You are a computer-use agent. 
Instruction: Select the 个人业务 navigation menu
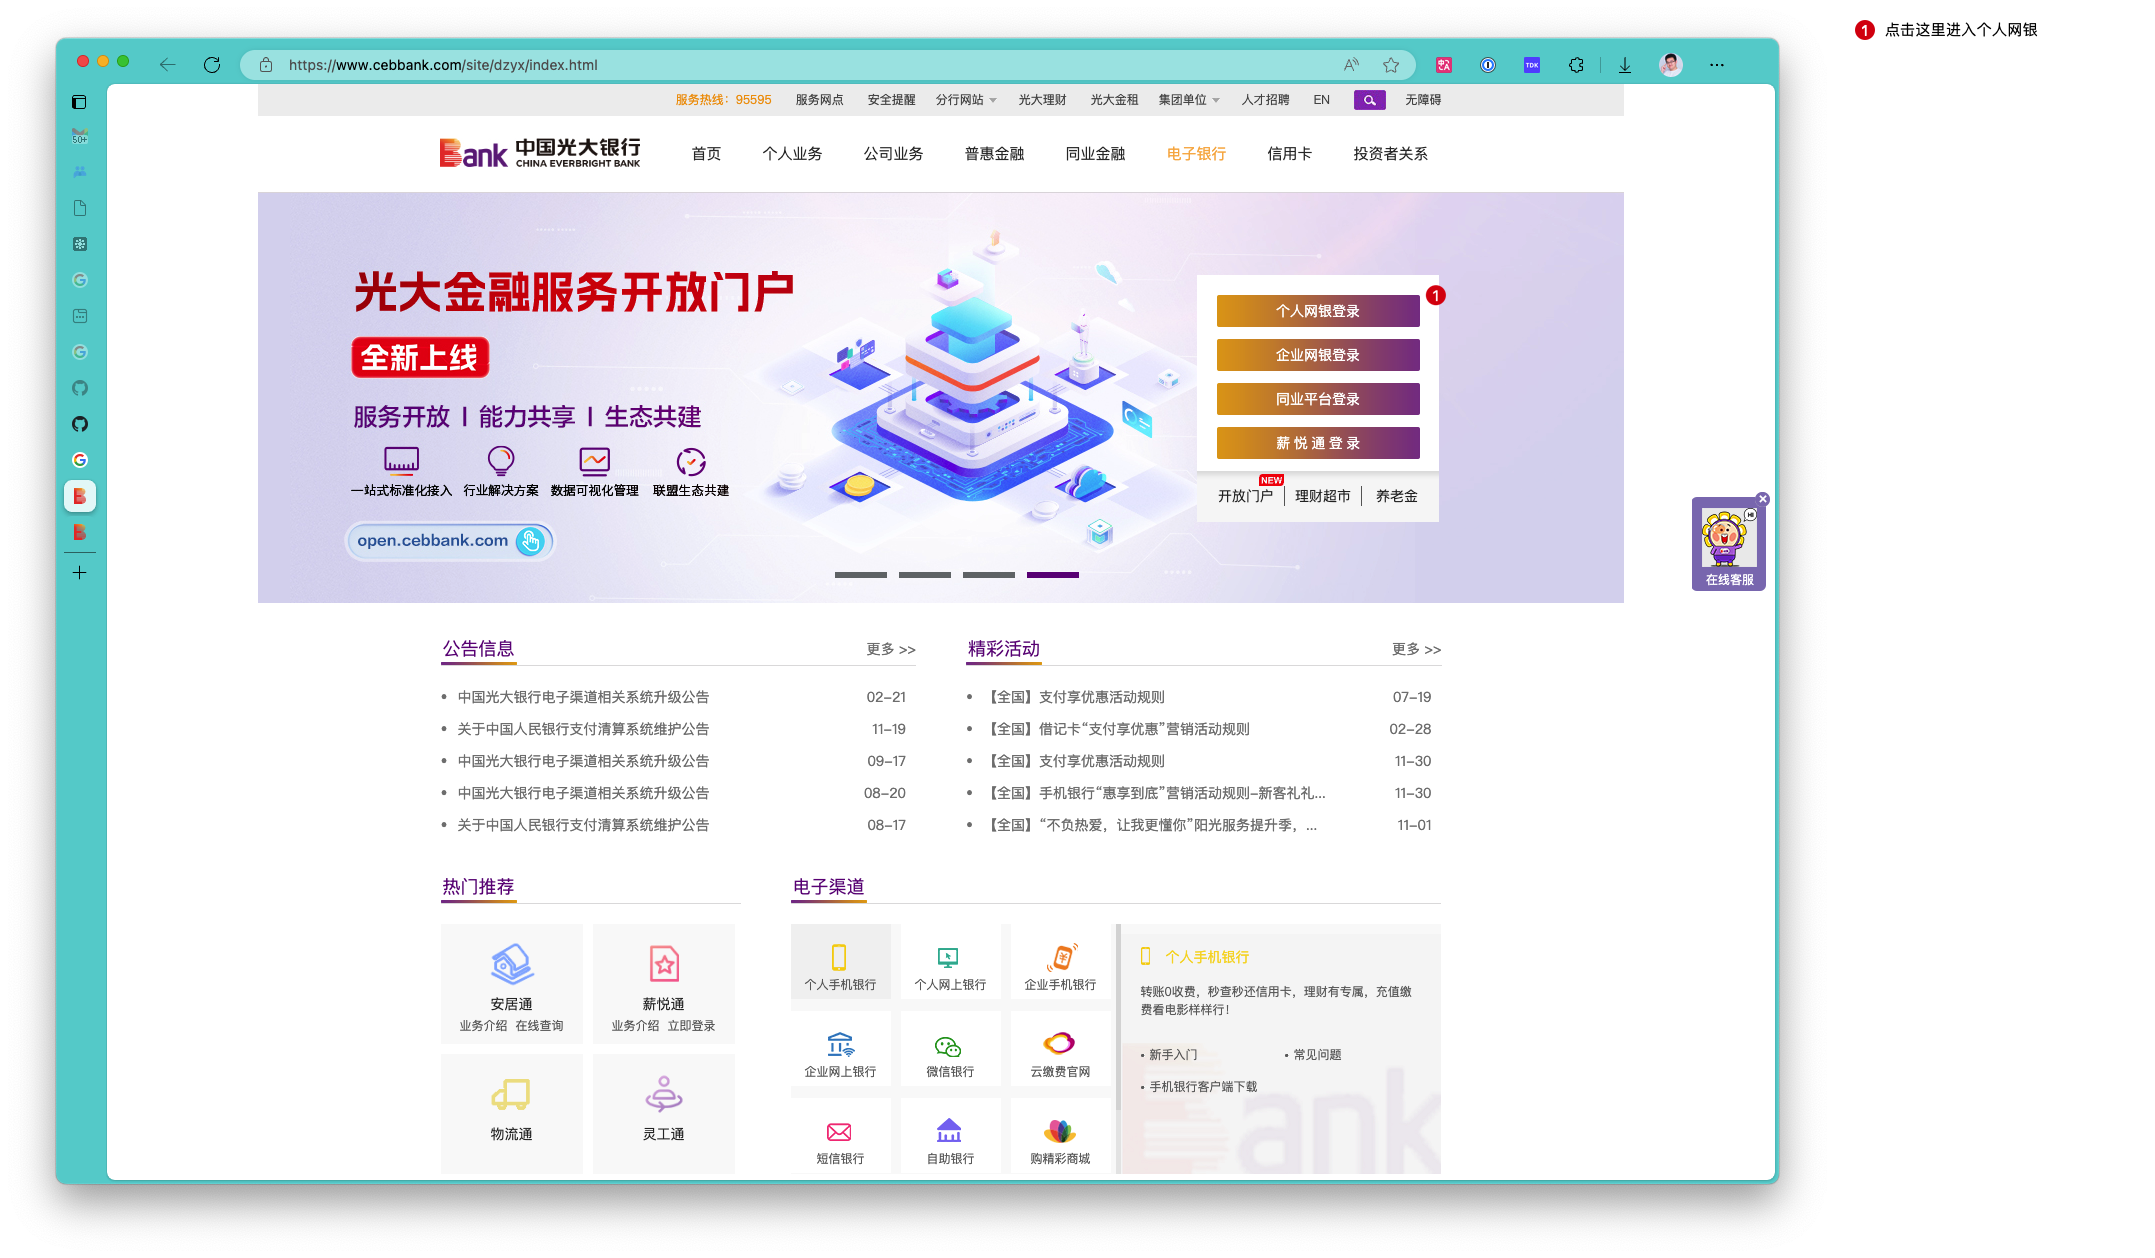pyautogui.click(x=792, y=154)
